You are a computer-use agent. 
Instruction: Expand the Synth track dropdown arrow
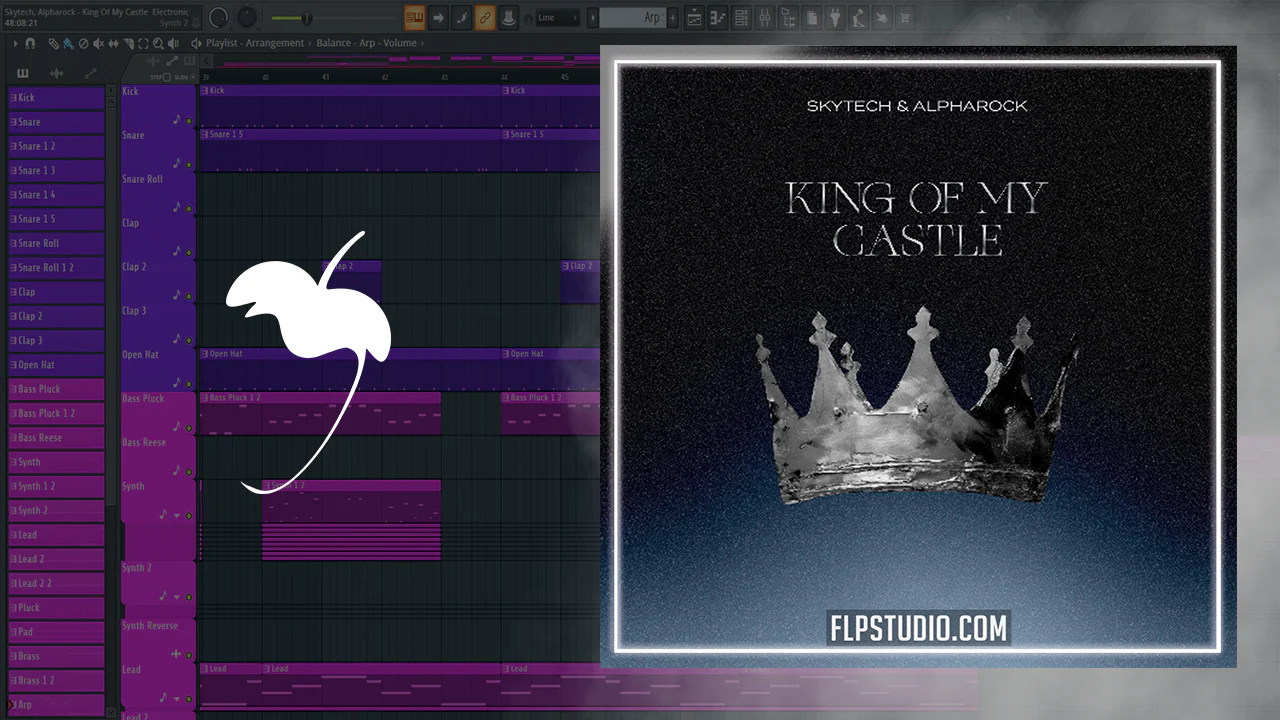tap(177, 516)
